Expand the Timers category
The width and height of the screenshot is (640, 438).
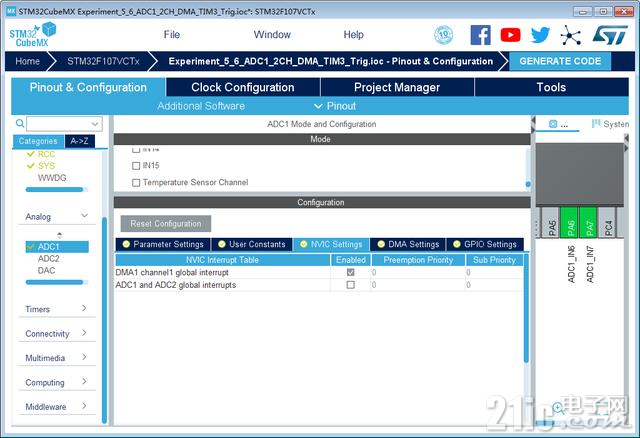pyautogui.click(x=84, y=308)
